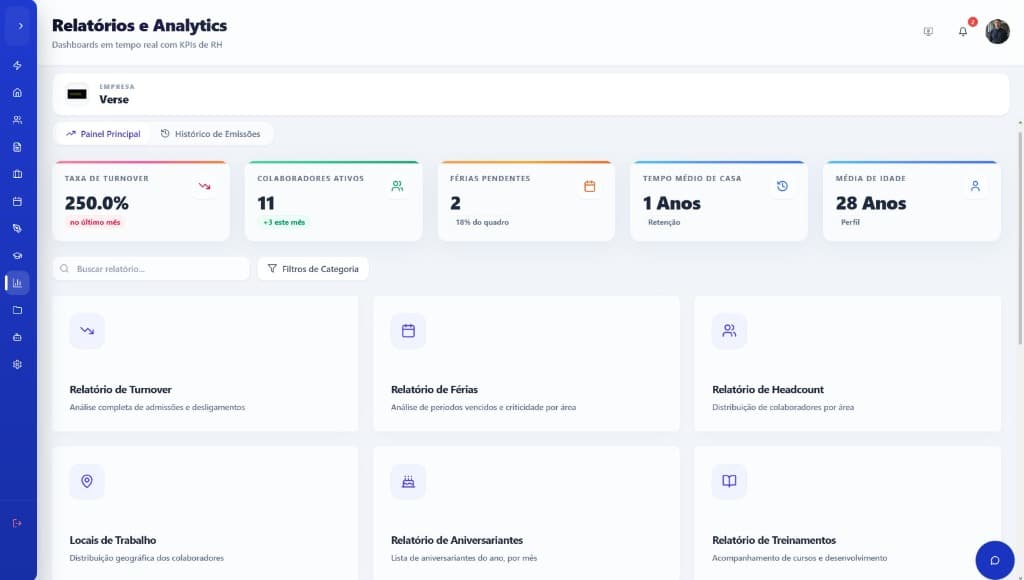Click the monitor icon in the header
1024x580 pixels.
coord(928,31)
